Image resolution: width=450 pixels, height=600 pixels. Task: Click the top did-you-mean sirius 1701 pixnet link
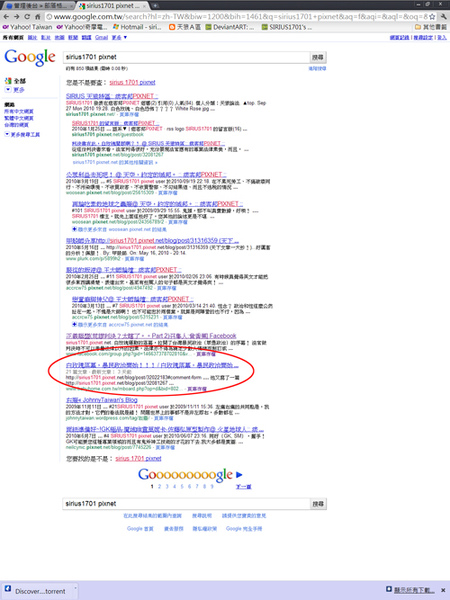132,82
